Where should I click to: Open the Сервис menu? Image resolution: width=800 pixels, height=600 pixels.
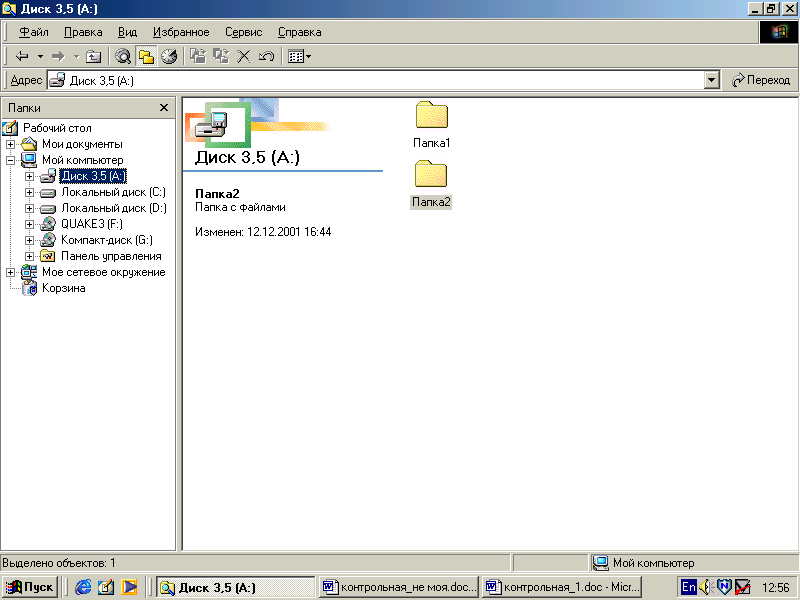pyautogui.click(x=244, y=32)
